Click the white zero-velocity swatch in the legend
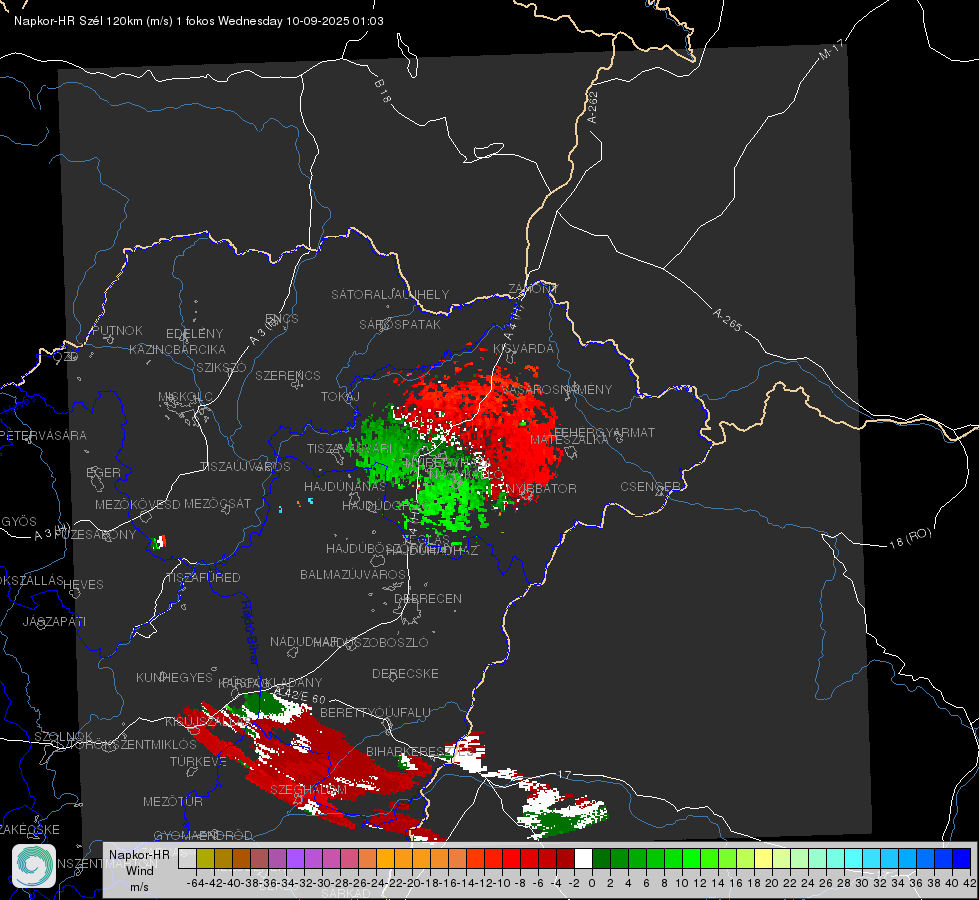This screenshot has height=900, width=979. 583,858
